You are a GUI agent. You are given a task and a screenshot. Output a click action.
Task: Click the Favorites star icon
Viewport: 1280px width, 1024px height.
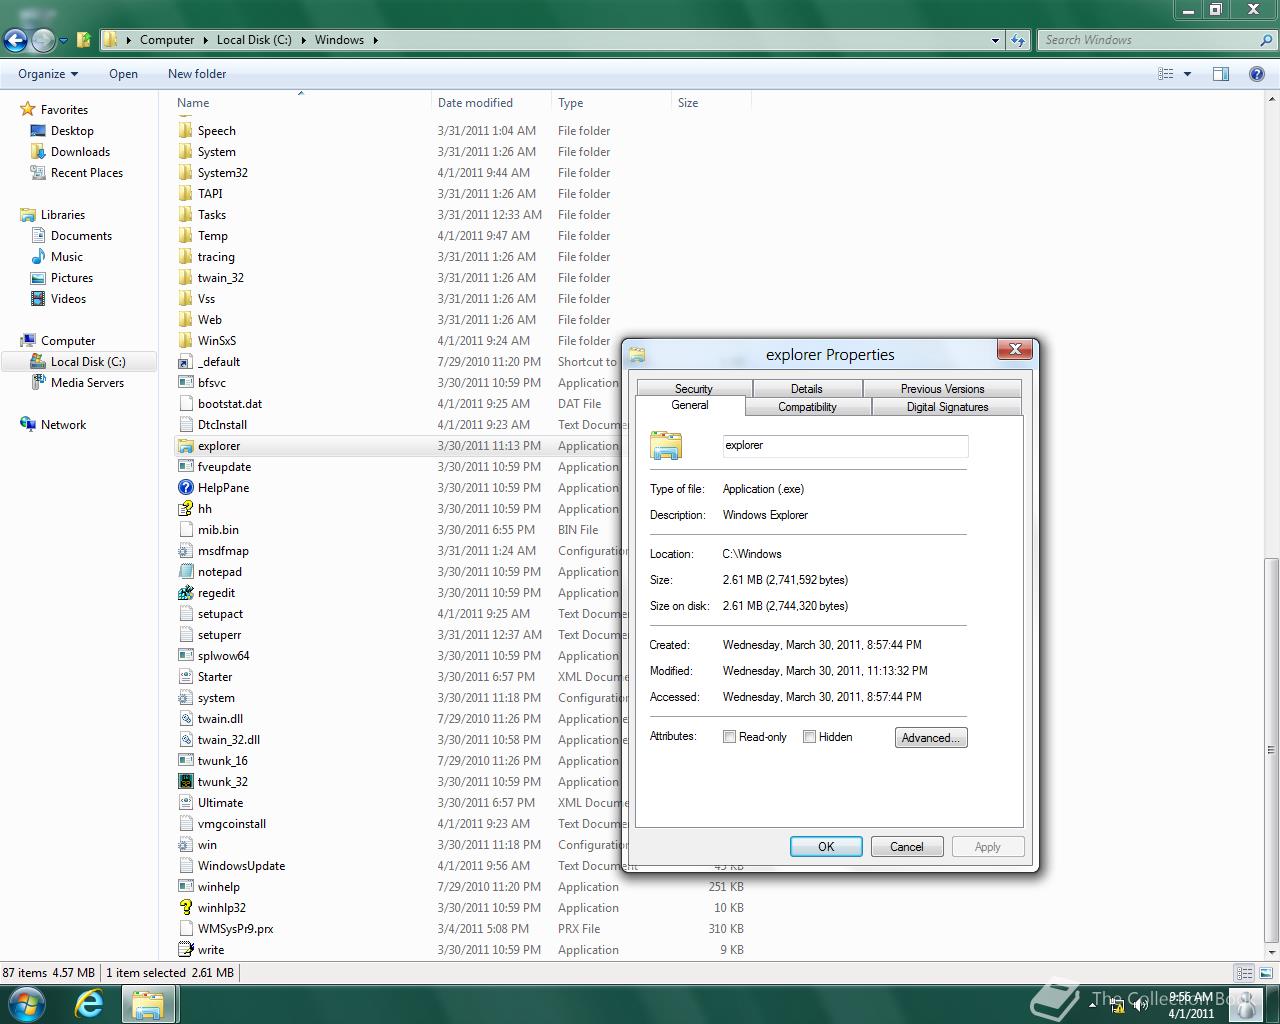click(28, 110)
